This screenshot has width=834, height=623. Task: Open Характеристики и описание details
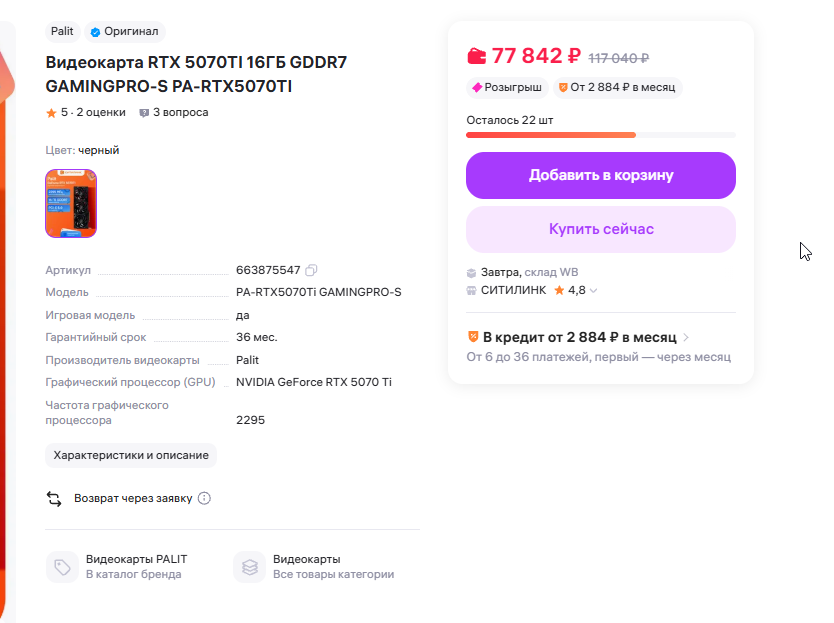pyautogui.click(x=131, y=455)
